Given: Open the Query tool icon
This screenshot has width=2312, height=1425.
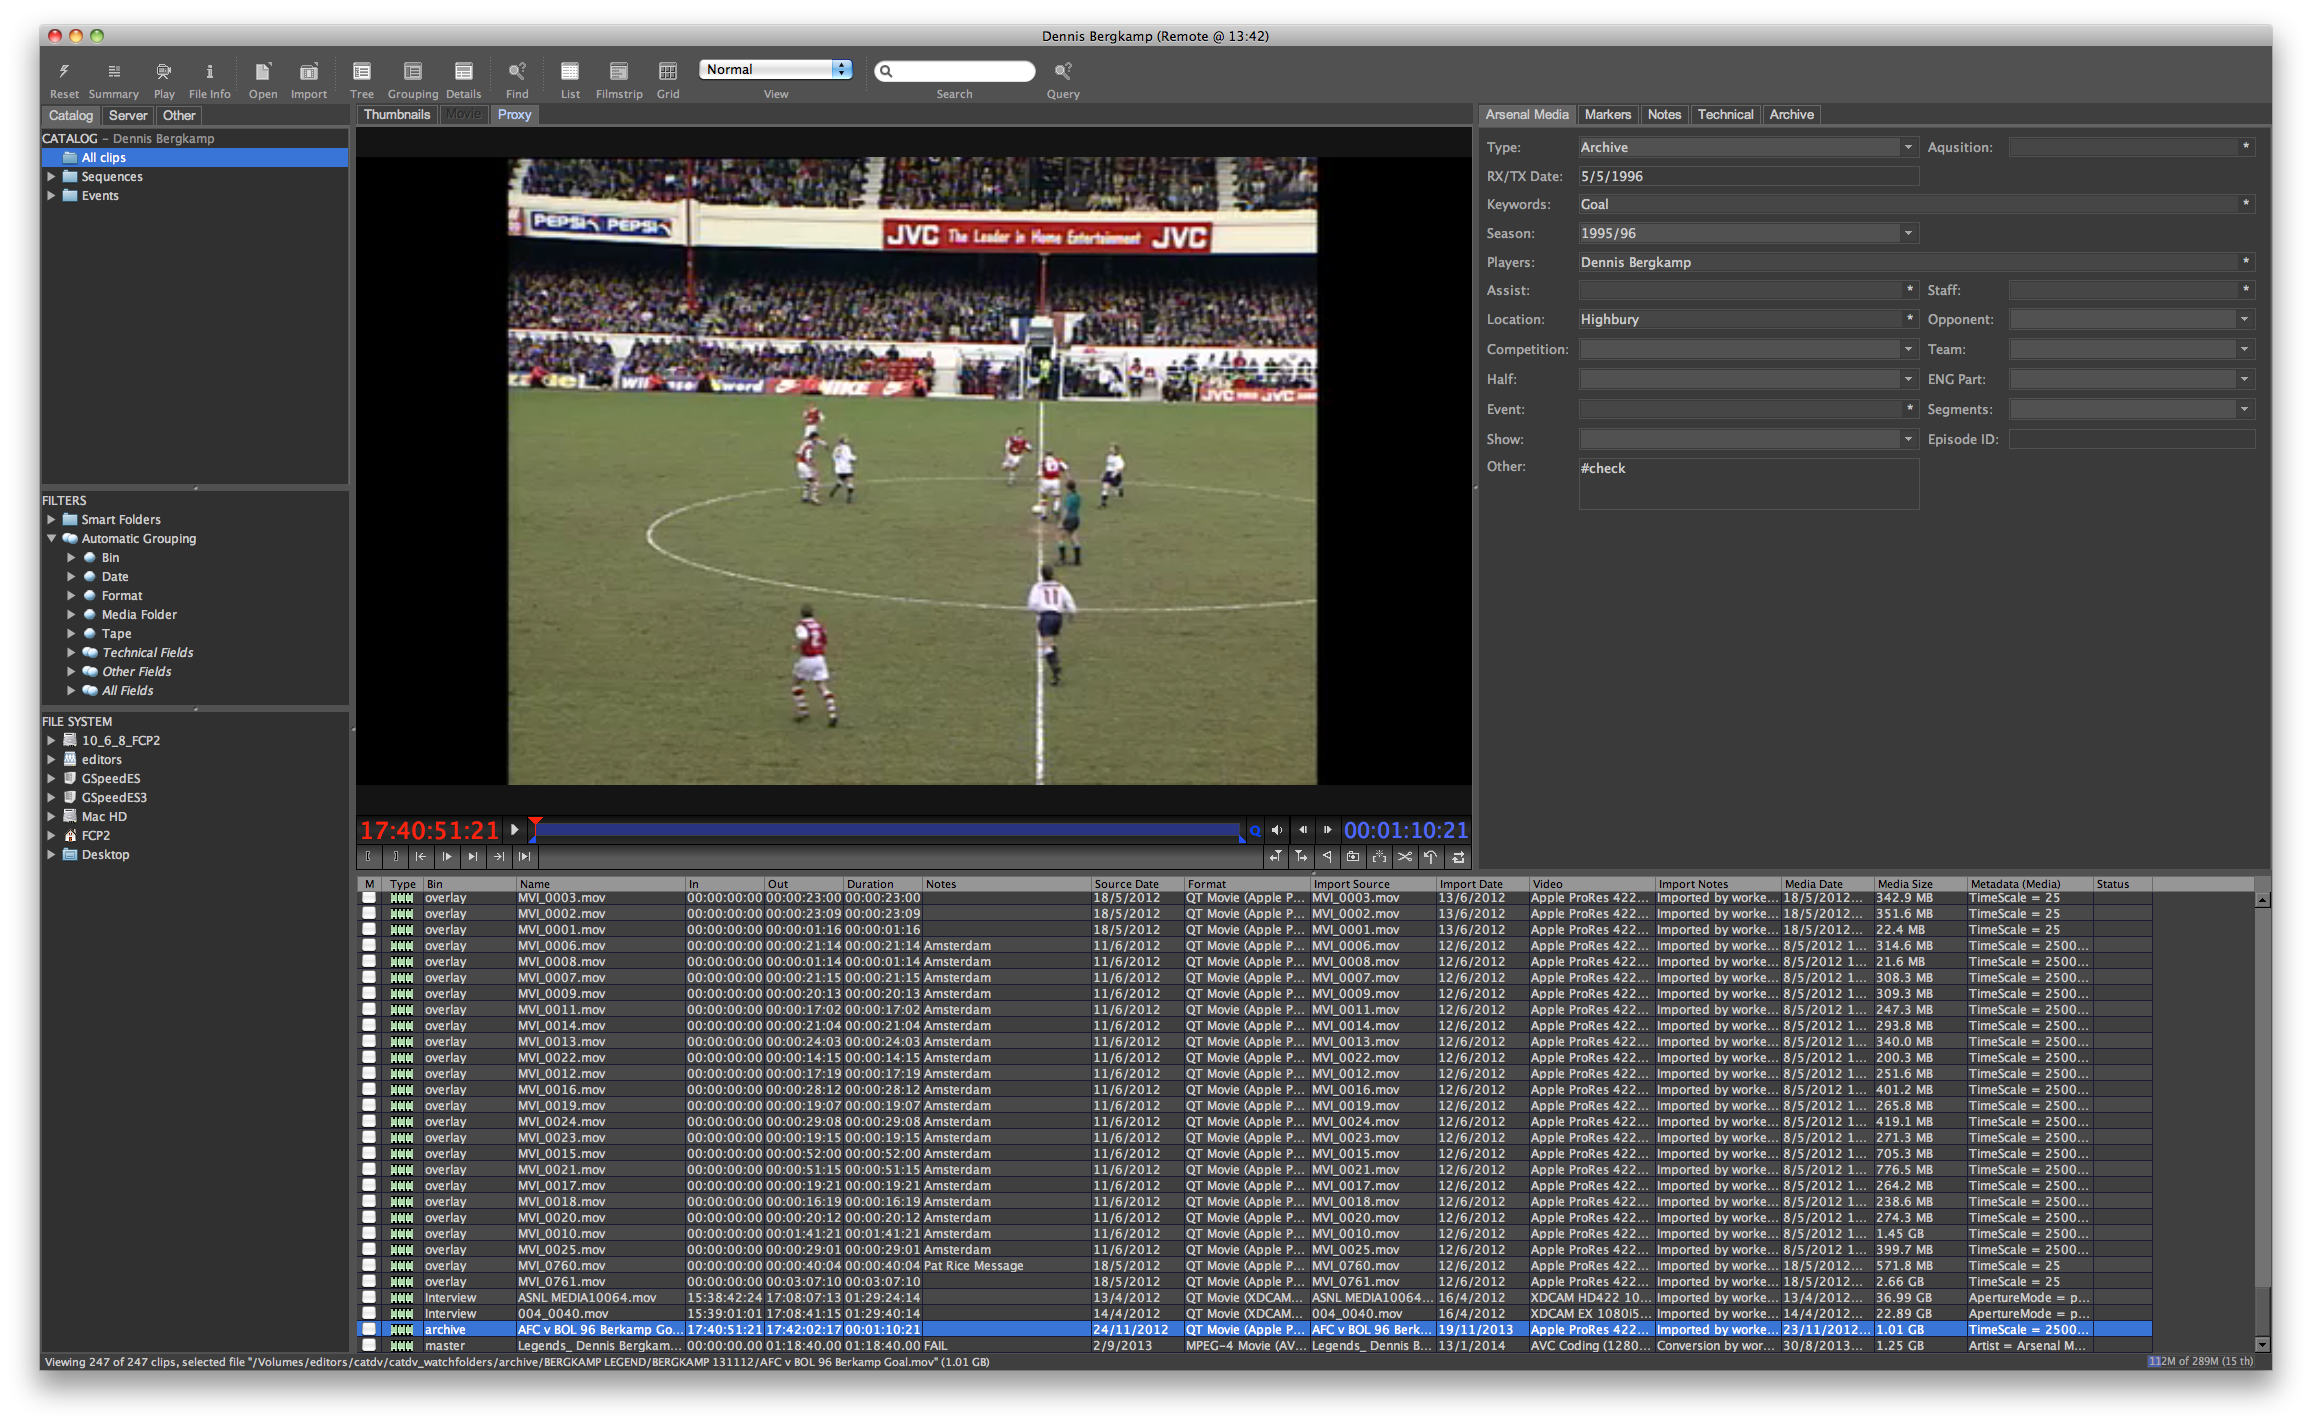Looking at the screenshot, I should pos(1062,72).
